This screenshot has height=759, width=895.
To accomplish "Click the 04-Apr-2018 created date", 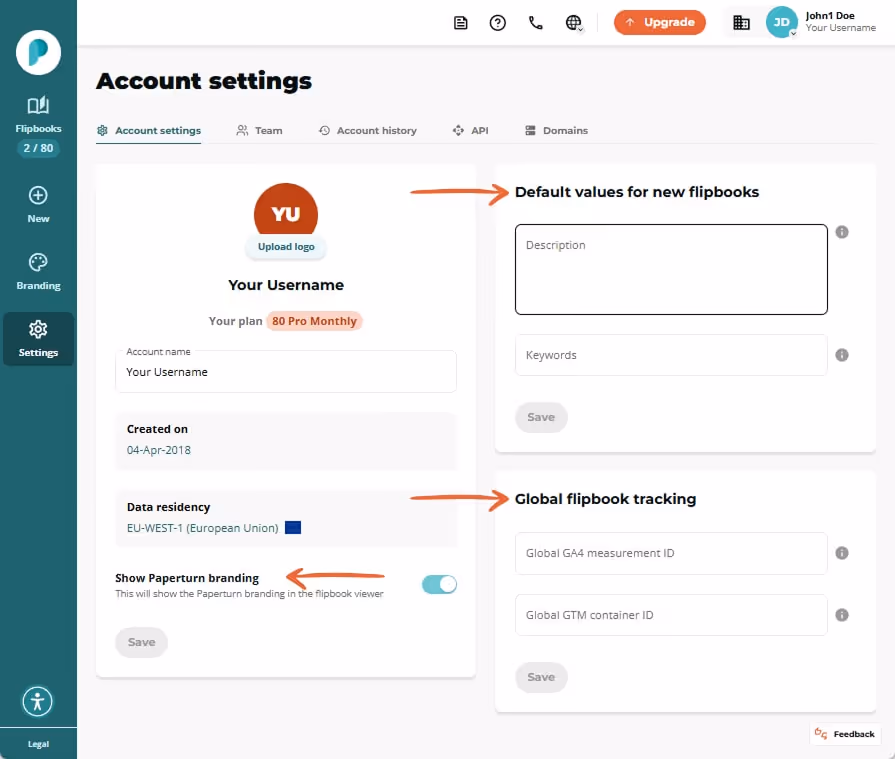I will click(159, 450).
